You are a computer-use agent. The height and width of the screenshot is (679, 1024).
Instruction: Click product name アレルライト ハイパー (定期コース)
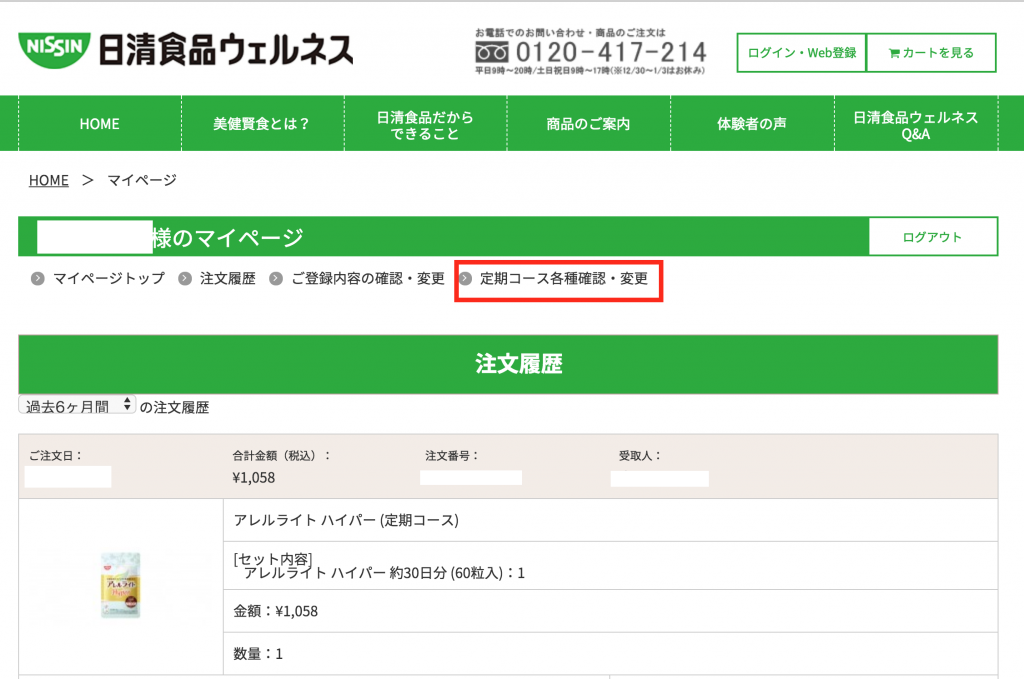(346, 520)
